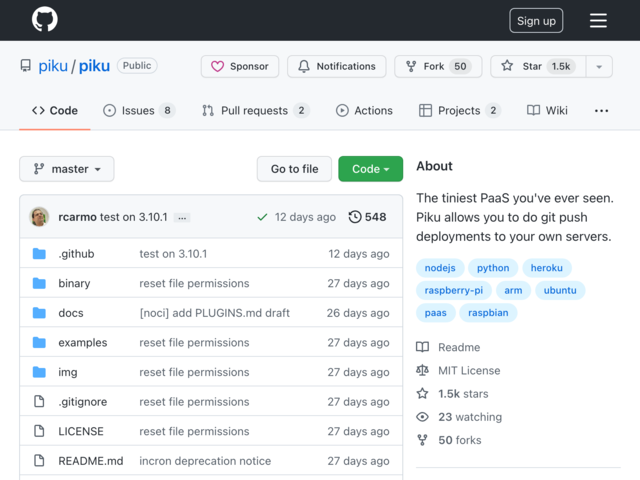
Task: Open the .github folder
Action: pyautogui.click(x=76, y=254)
